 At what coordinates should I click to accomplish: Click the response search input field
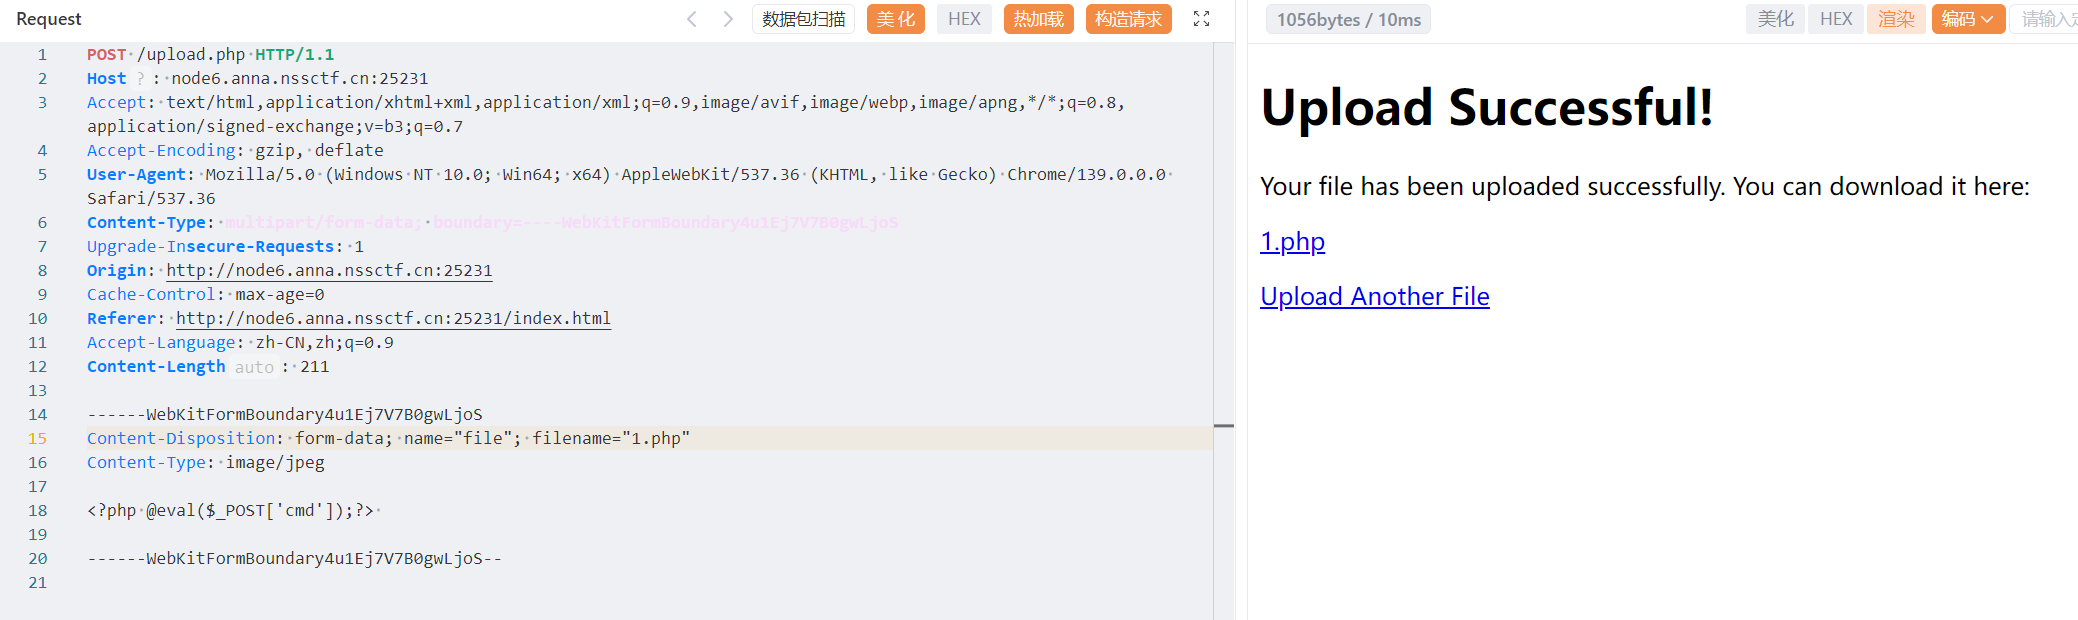pos(2046,19)
